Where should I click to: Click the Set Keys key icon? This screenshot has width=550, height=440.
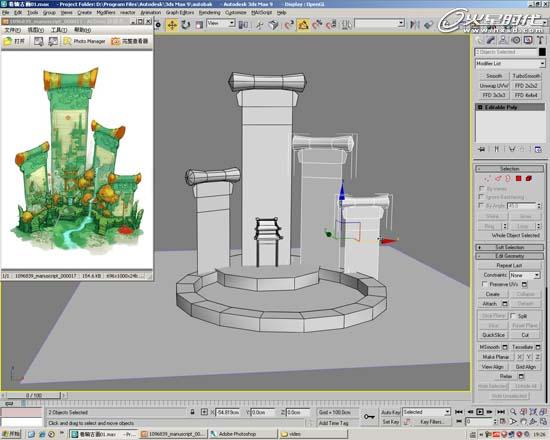click(369, 416)
